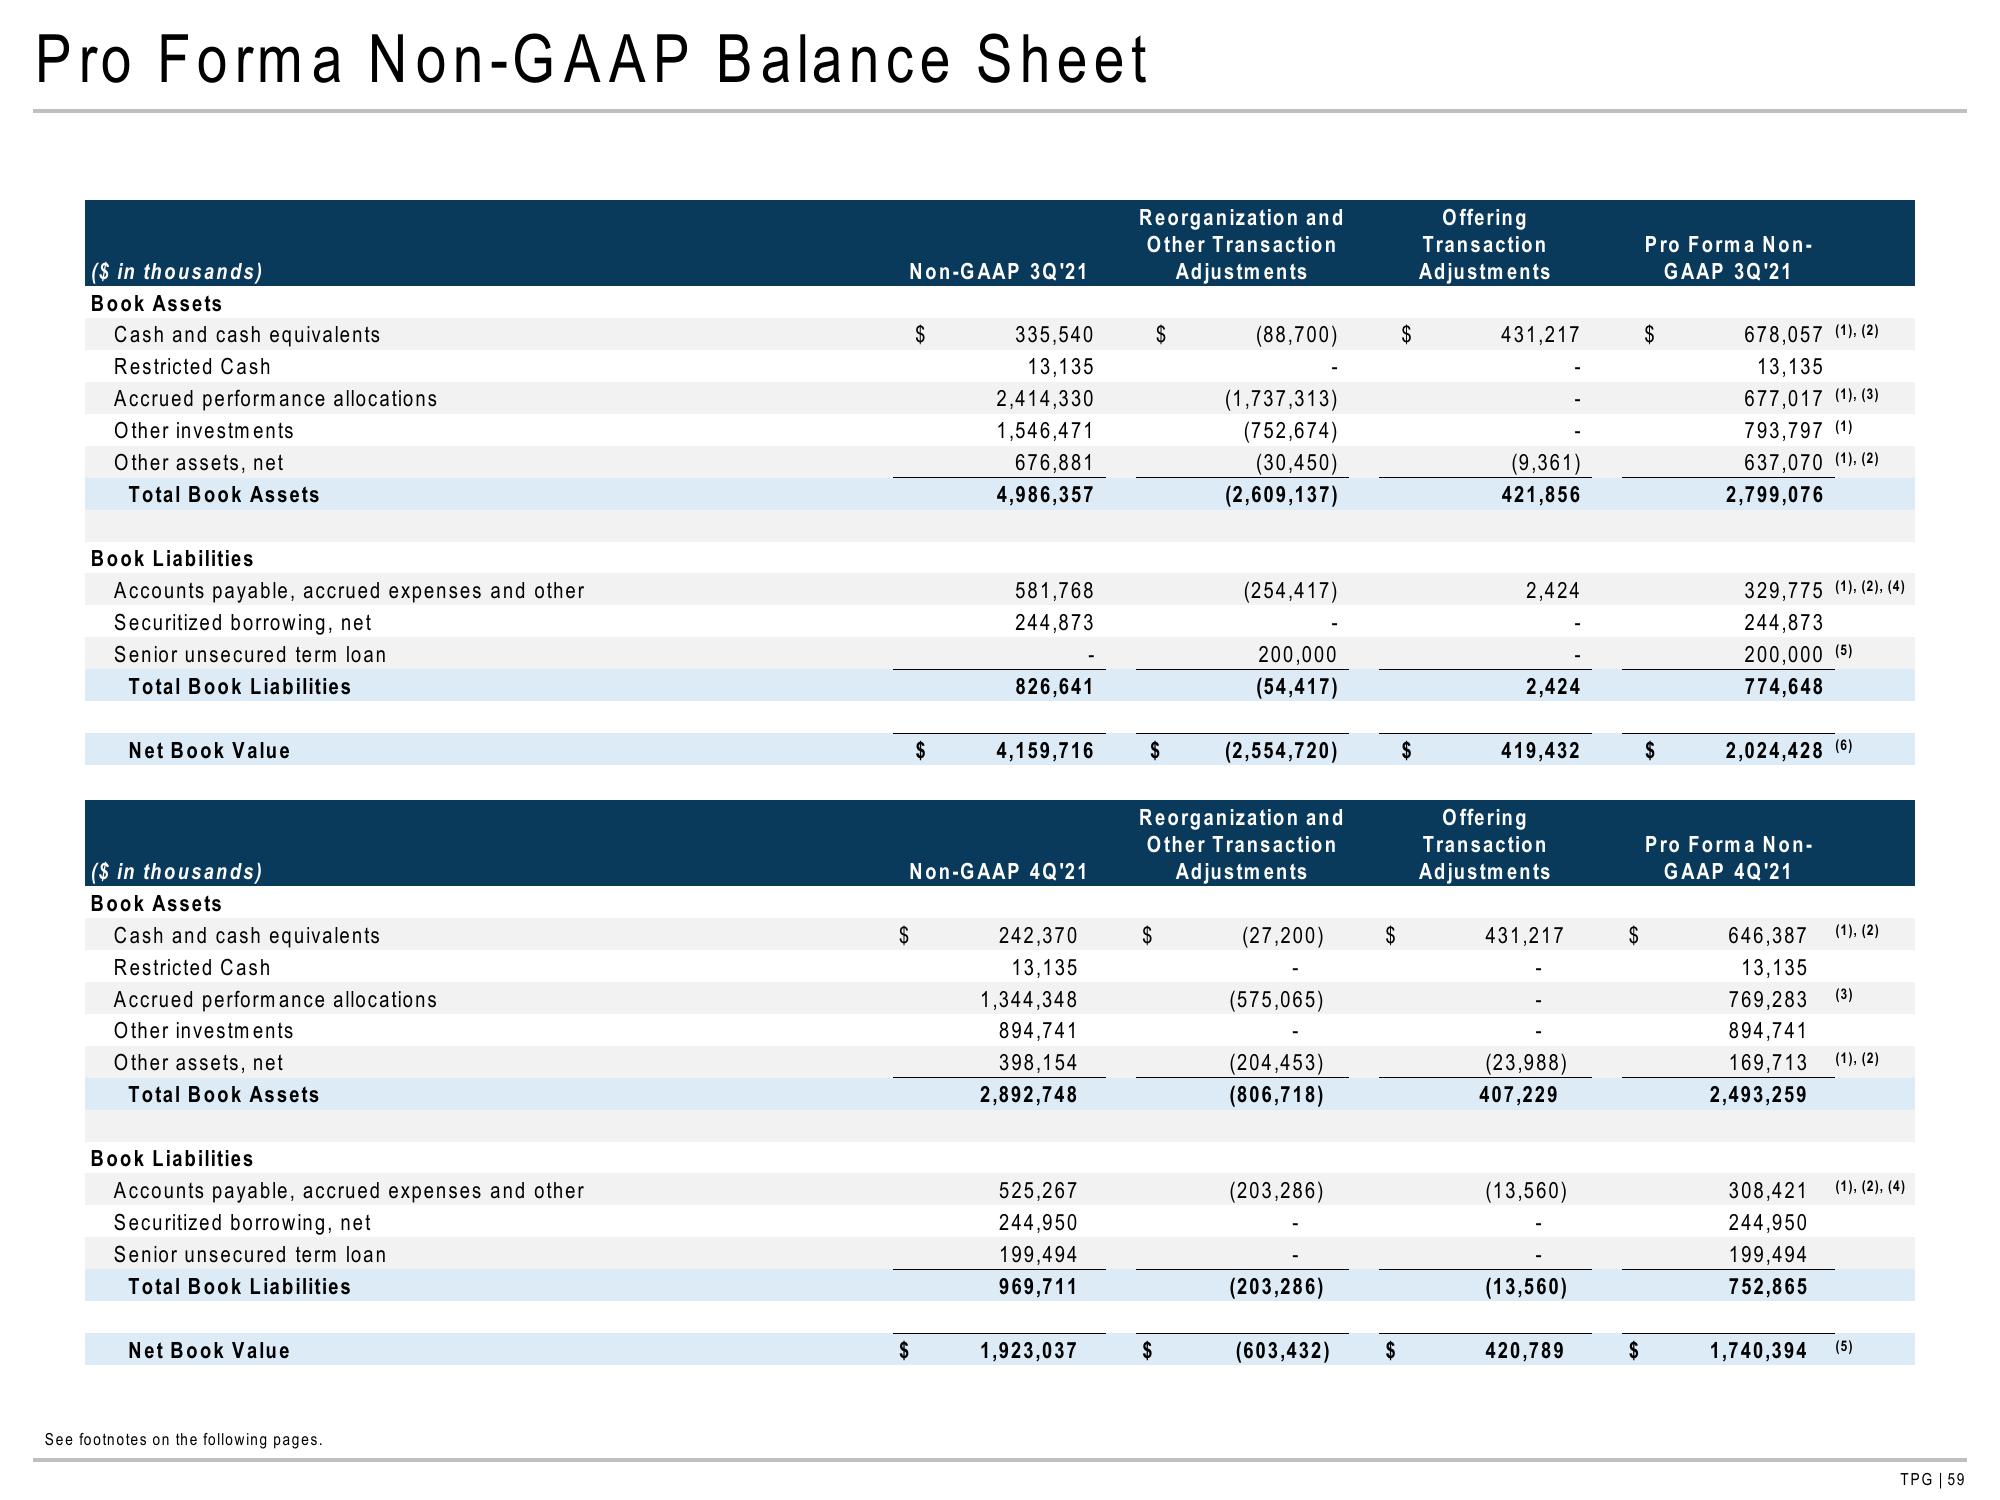2000x1500 pixels.
Task: Click the 'Pro Forma Non-GAAP 4Q'21' column header
Action: [x=1729, y=858]
